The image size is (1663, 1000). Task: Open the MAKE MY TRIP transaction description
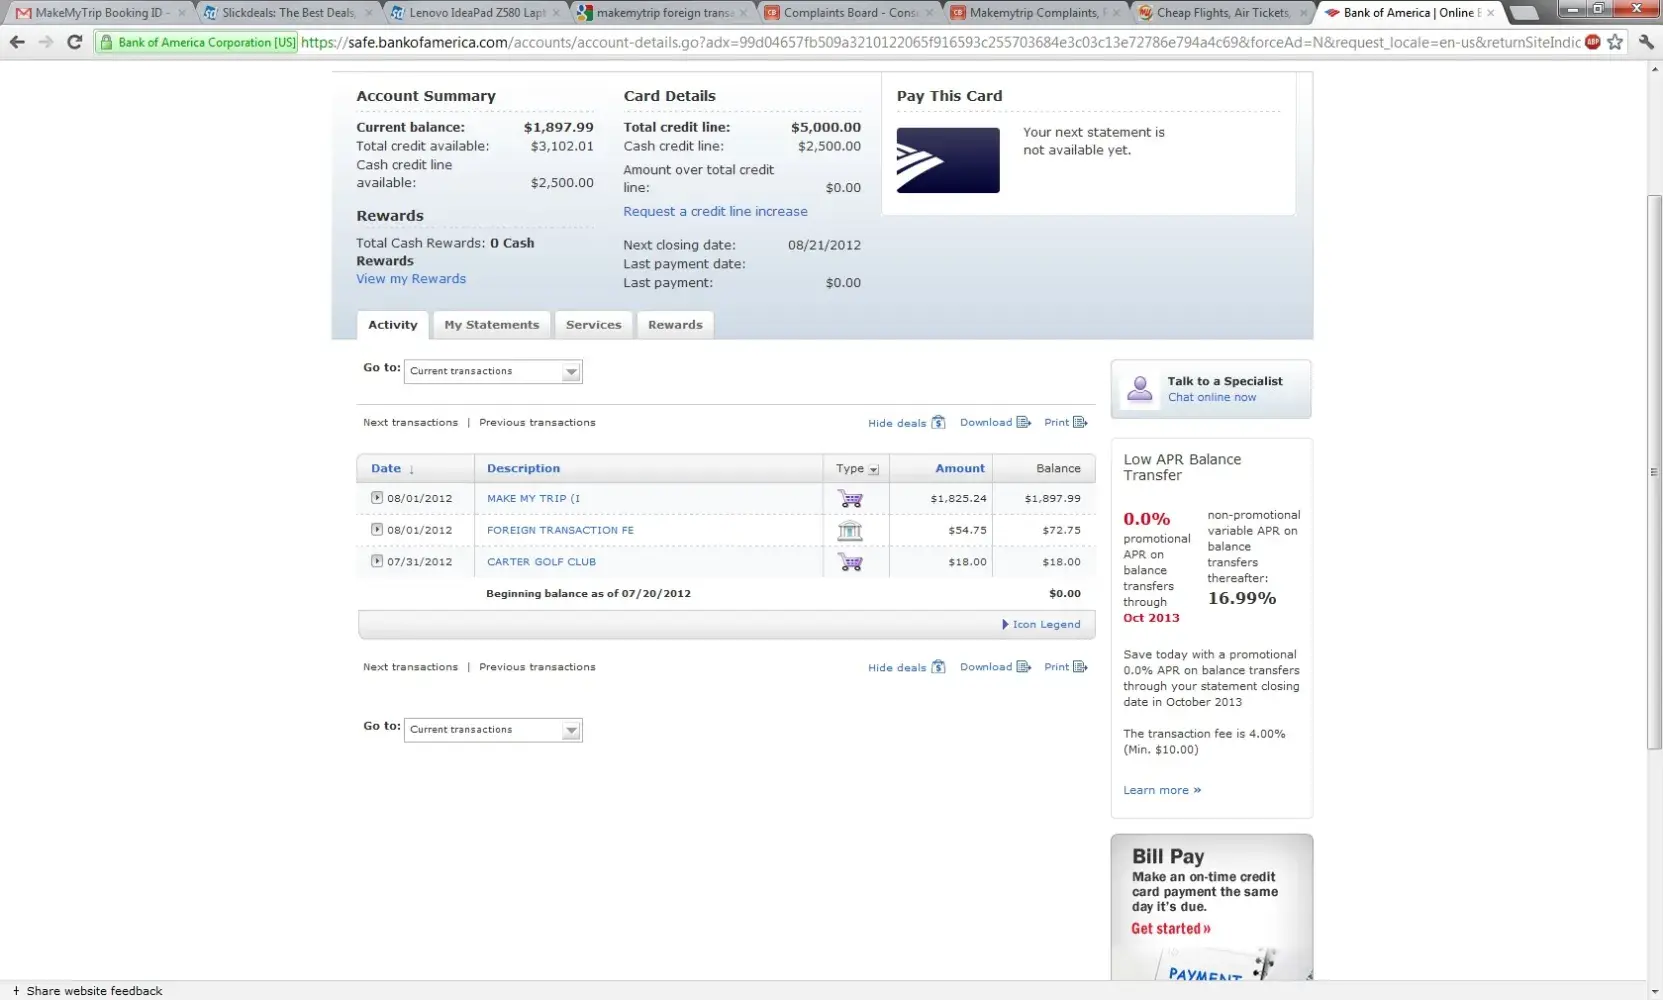[x=533, y=498]
